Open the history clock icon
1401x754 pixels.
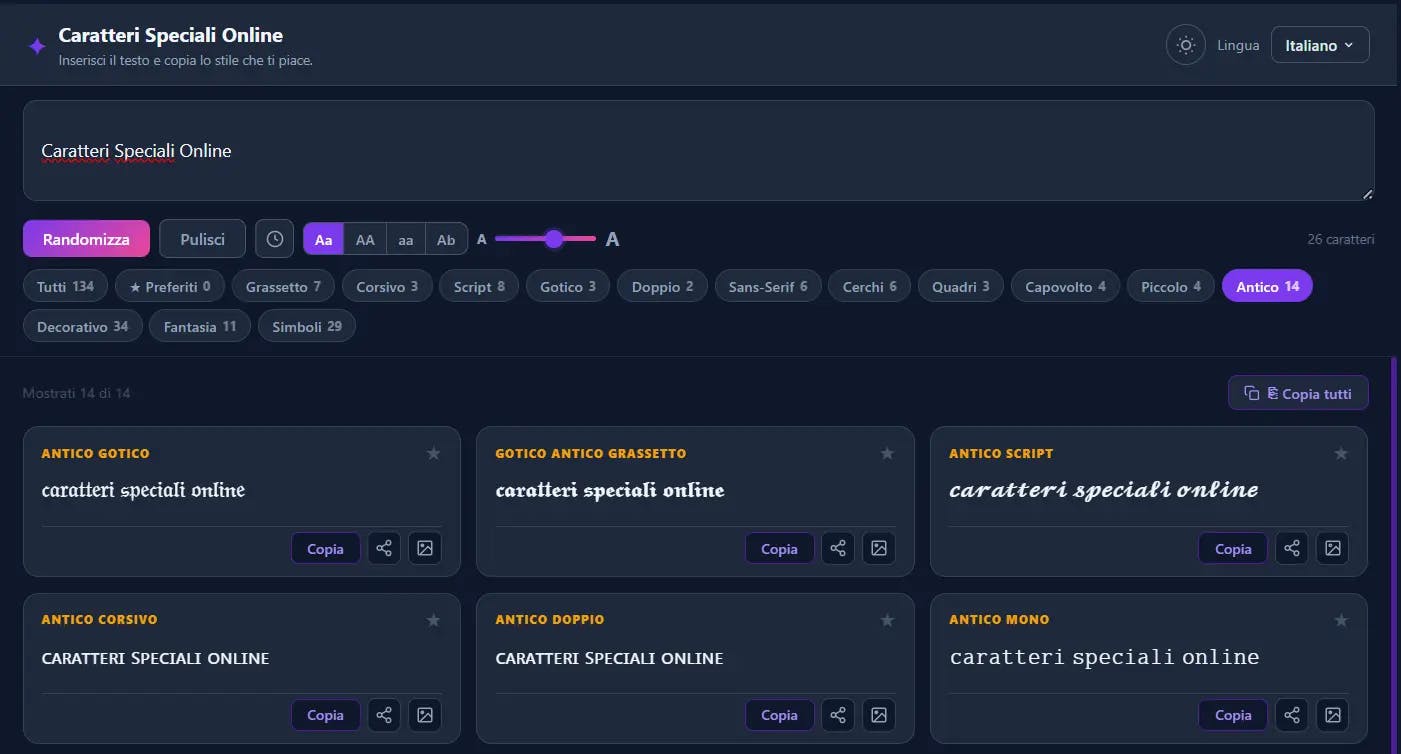coord(274,239)
